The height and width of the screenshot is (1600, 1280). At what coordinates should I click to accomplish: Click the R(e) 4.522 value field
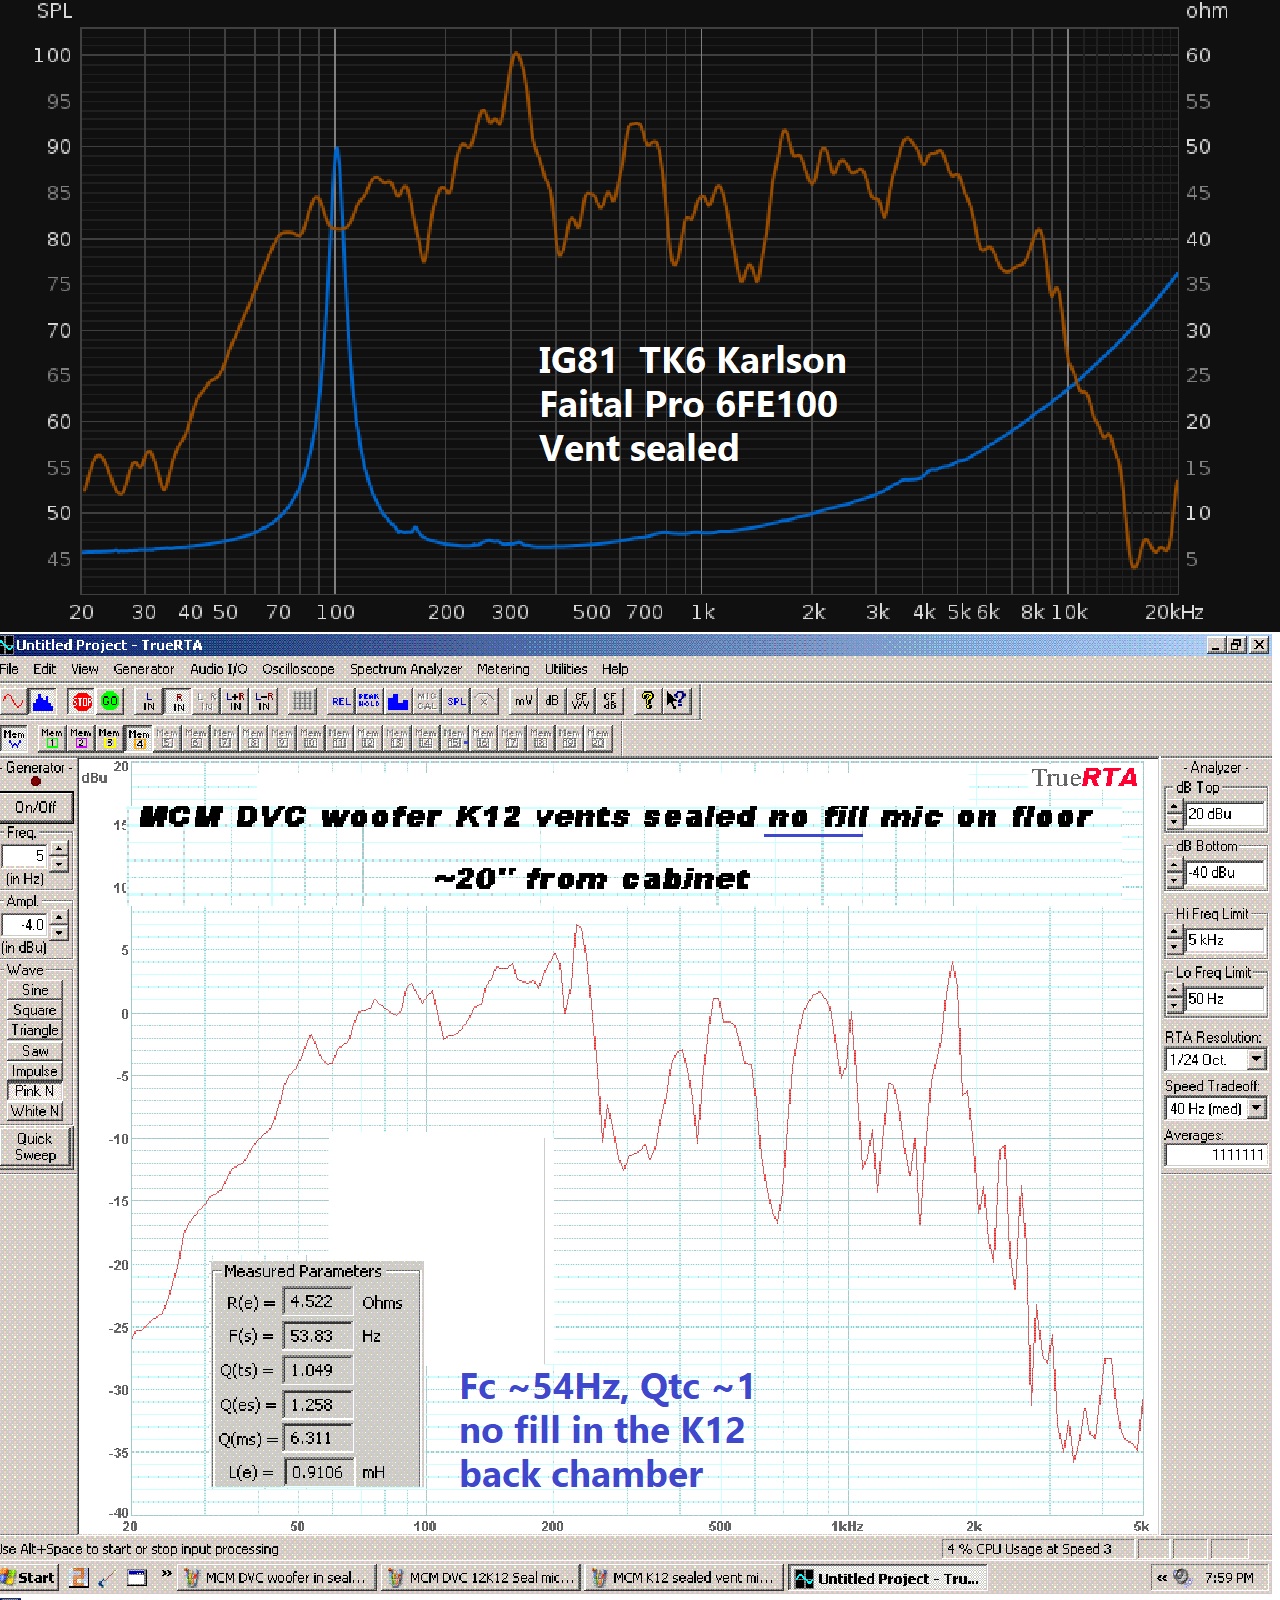[x=318, y=1301]
